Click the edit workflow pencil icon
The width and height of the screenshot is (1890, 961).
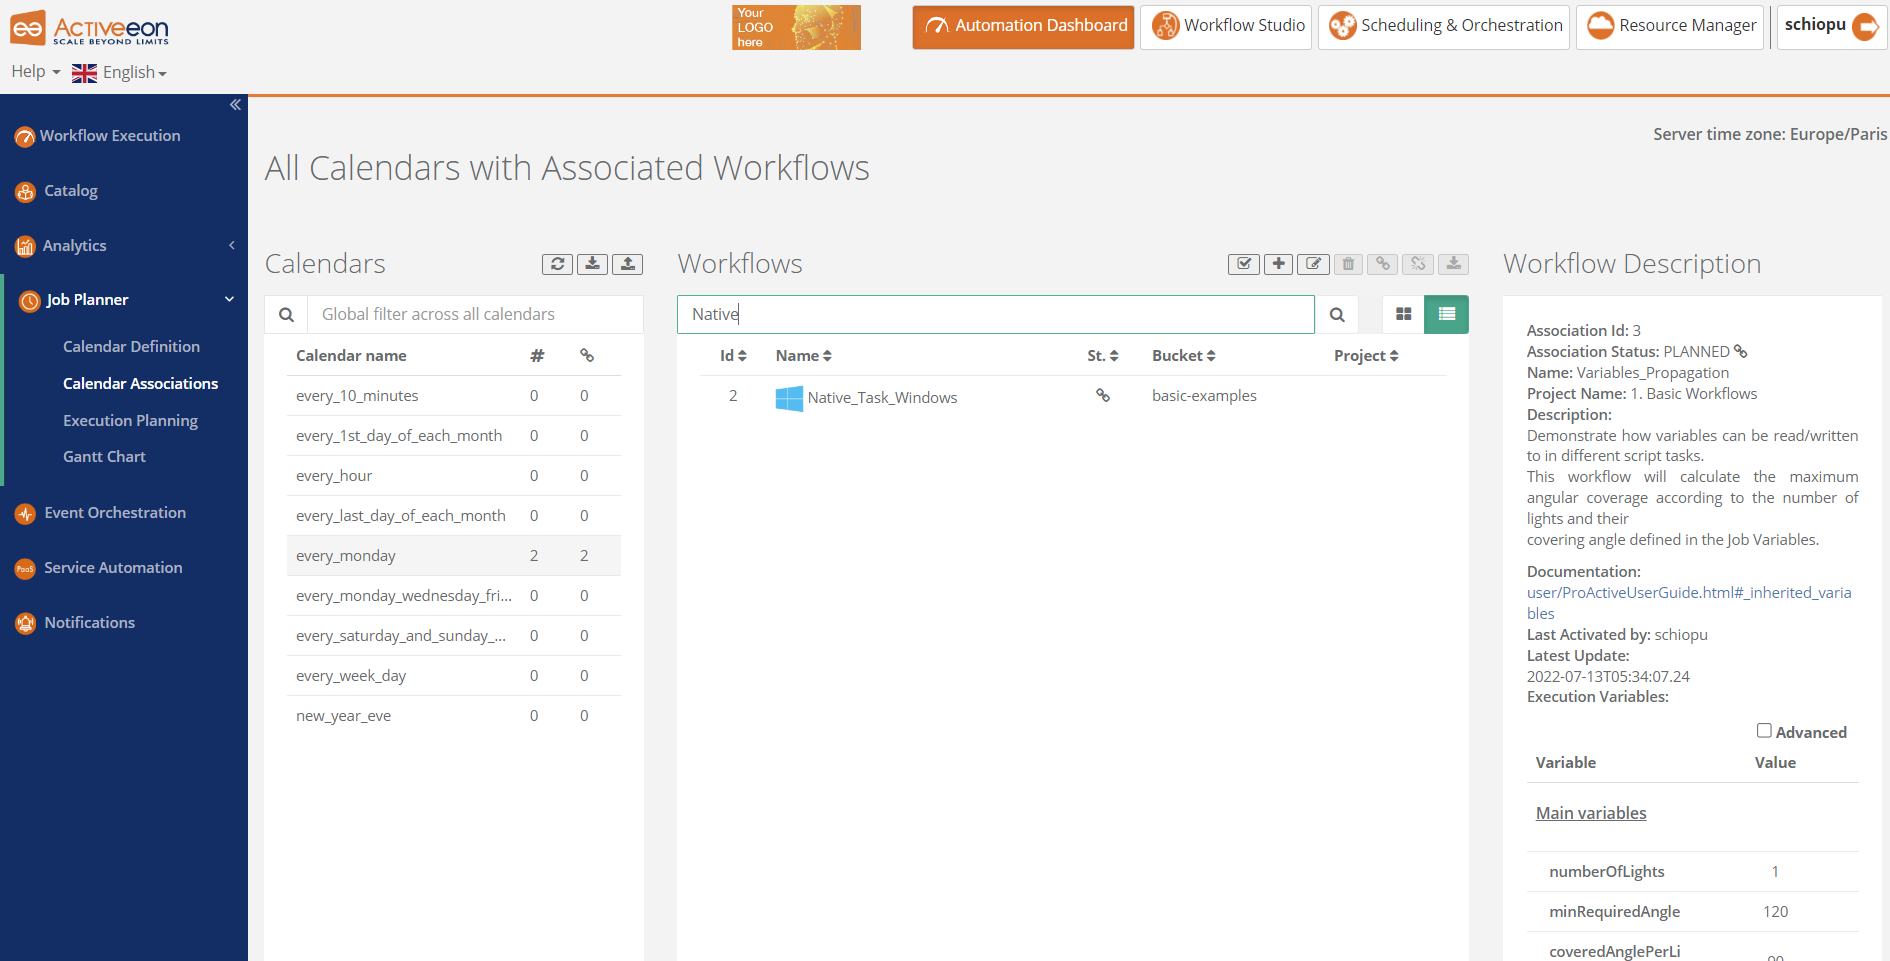point(1313,264)
